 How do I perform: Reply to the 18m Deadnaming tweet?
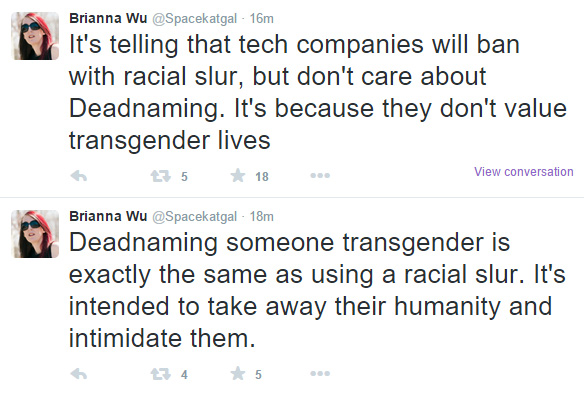point(79,374)
